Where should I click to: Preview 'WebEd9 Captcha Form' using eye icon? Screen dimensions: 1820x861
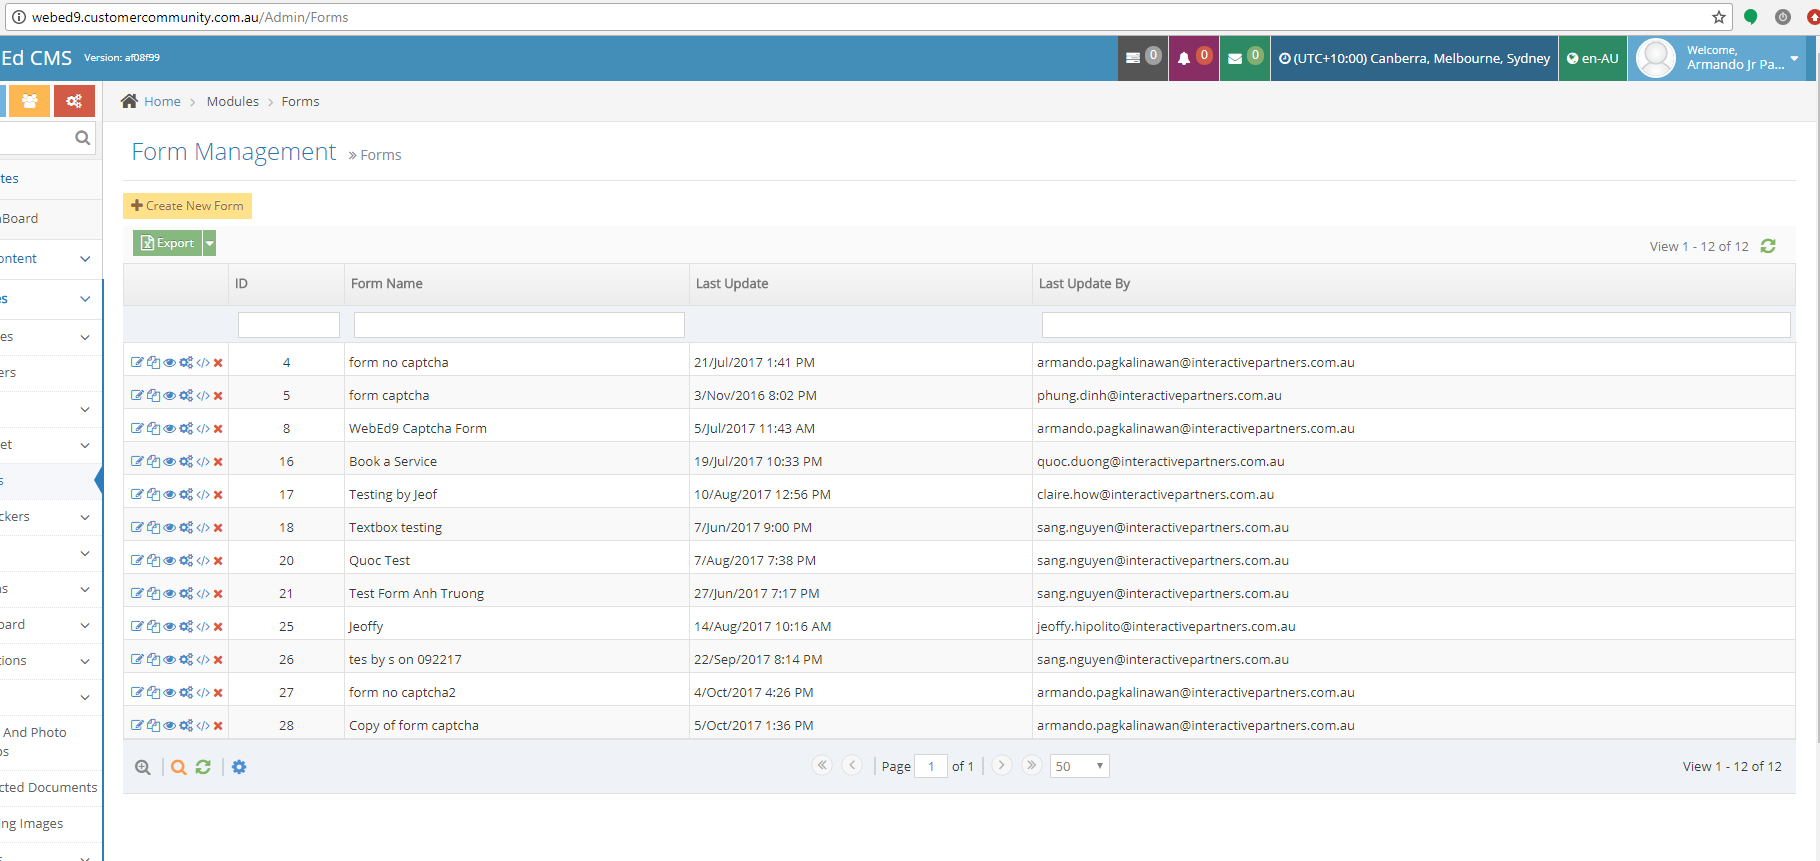169,429
